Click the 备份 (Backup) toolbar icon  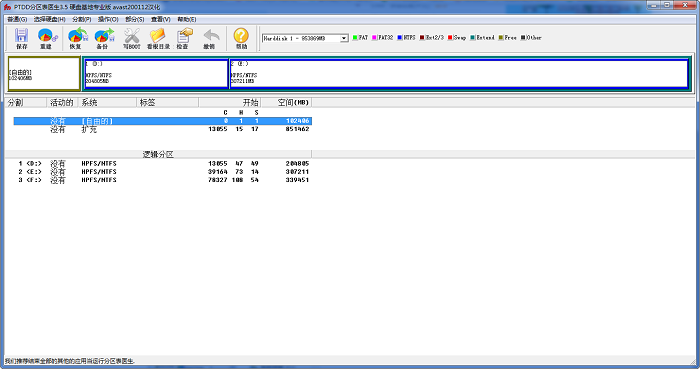point(104,36)
